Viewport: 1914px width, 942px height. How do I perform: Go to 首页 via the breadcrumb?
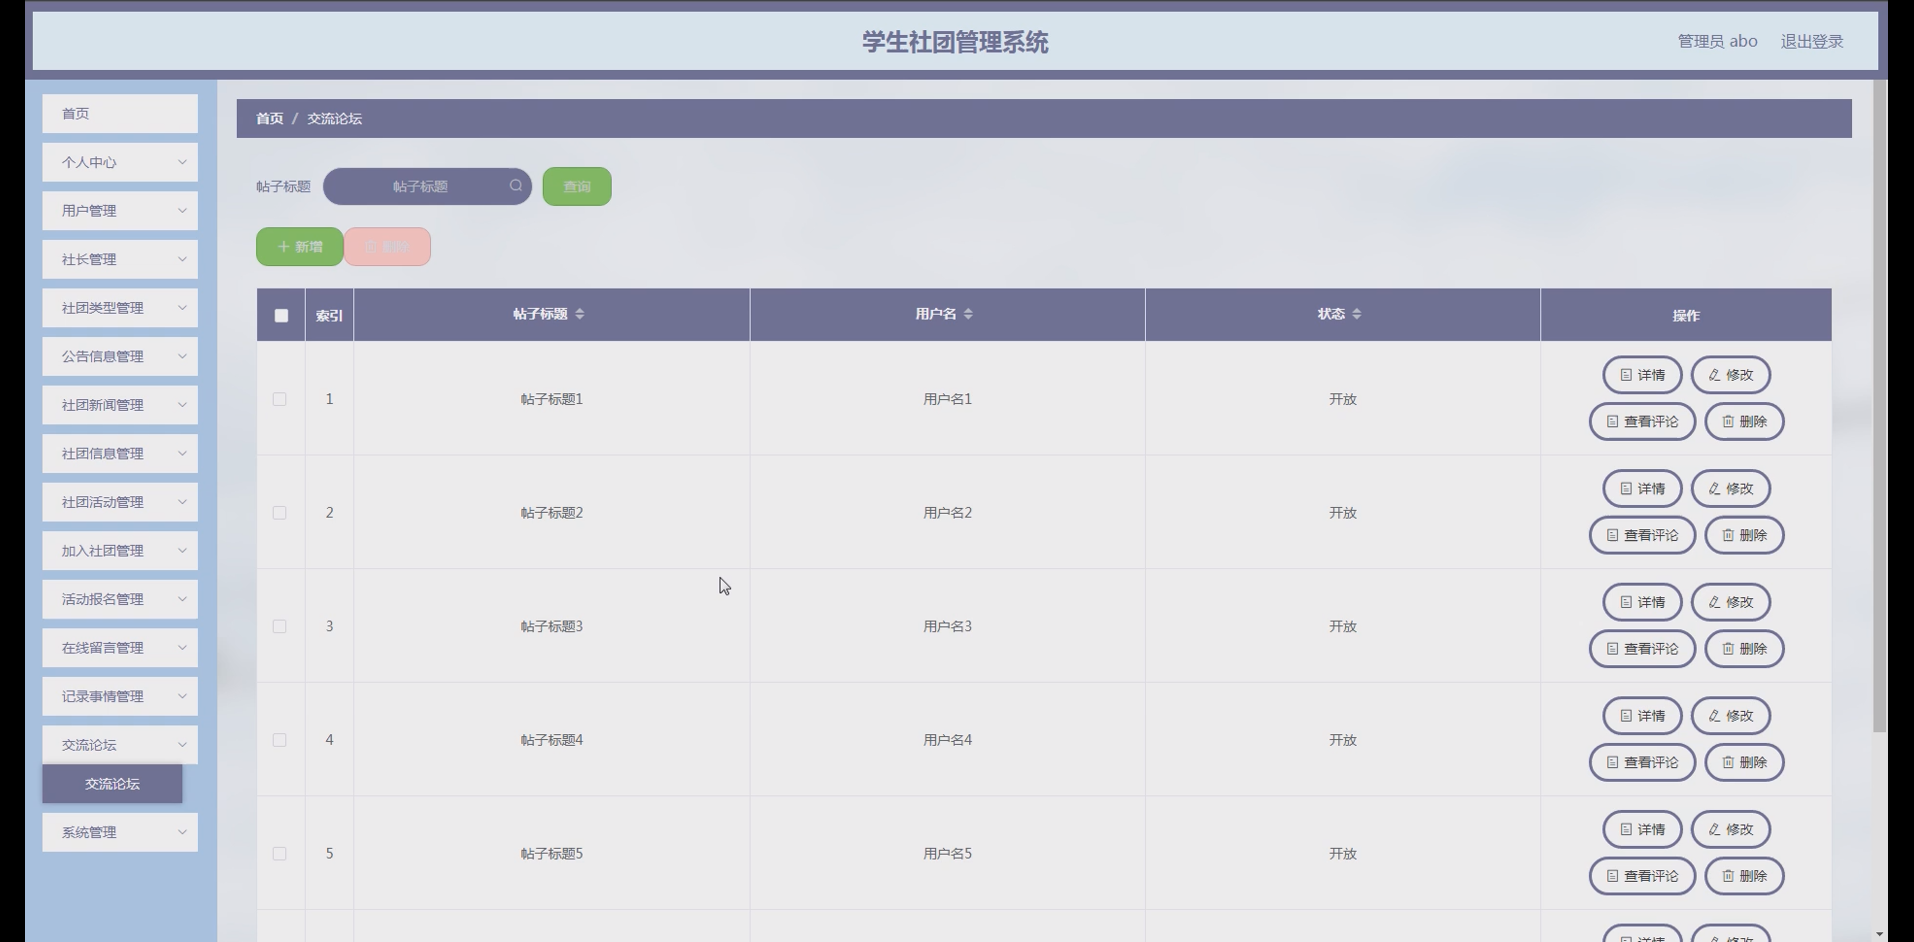coord(269,118)
